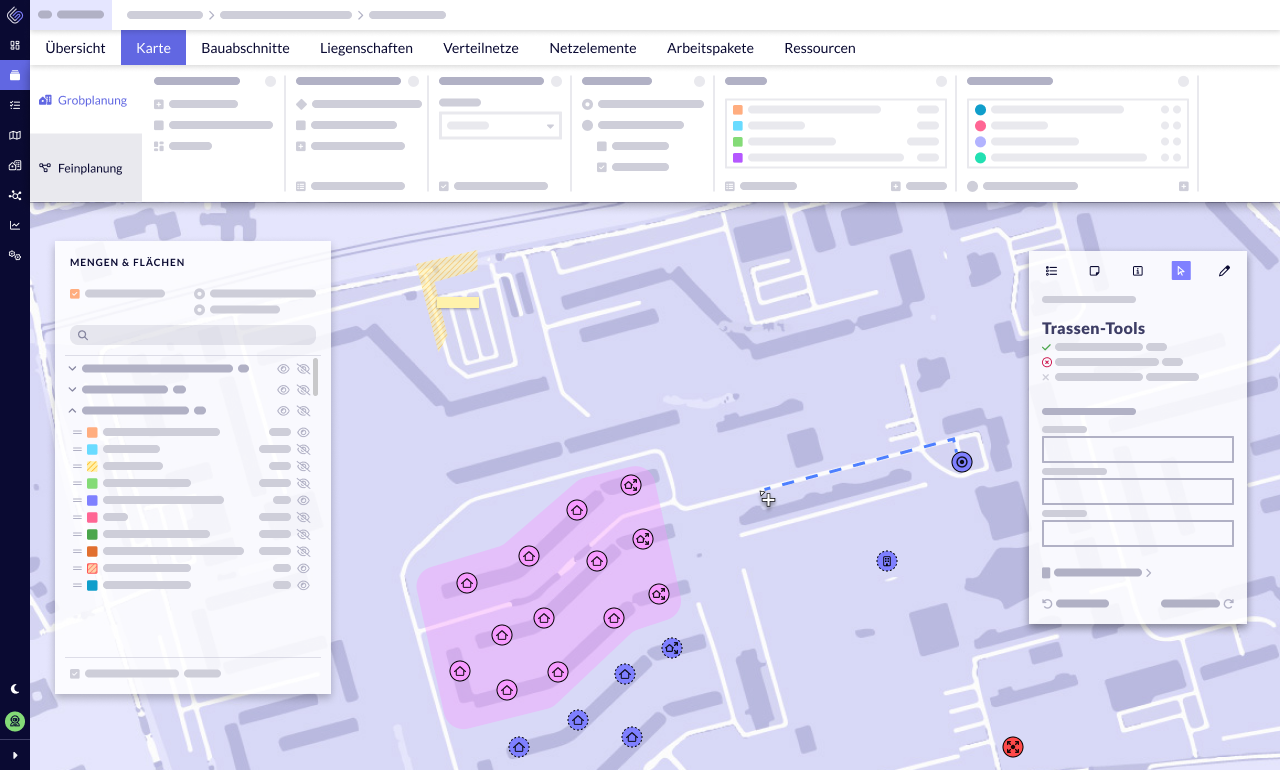Uncheck the orange checkbox under Mengen & Flächen
Screen dimensions: 1280x770
pyautogui.click(x=75, y=294)
